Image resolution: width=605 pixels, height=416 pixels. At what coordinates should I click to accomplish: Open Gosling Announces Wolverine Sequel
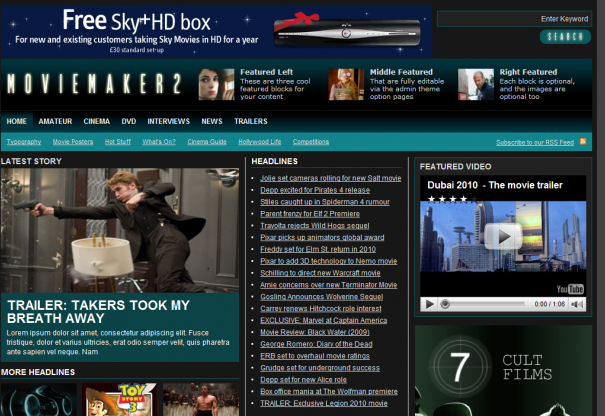click(x=321, y=297)
